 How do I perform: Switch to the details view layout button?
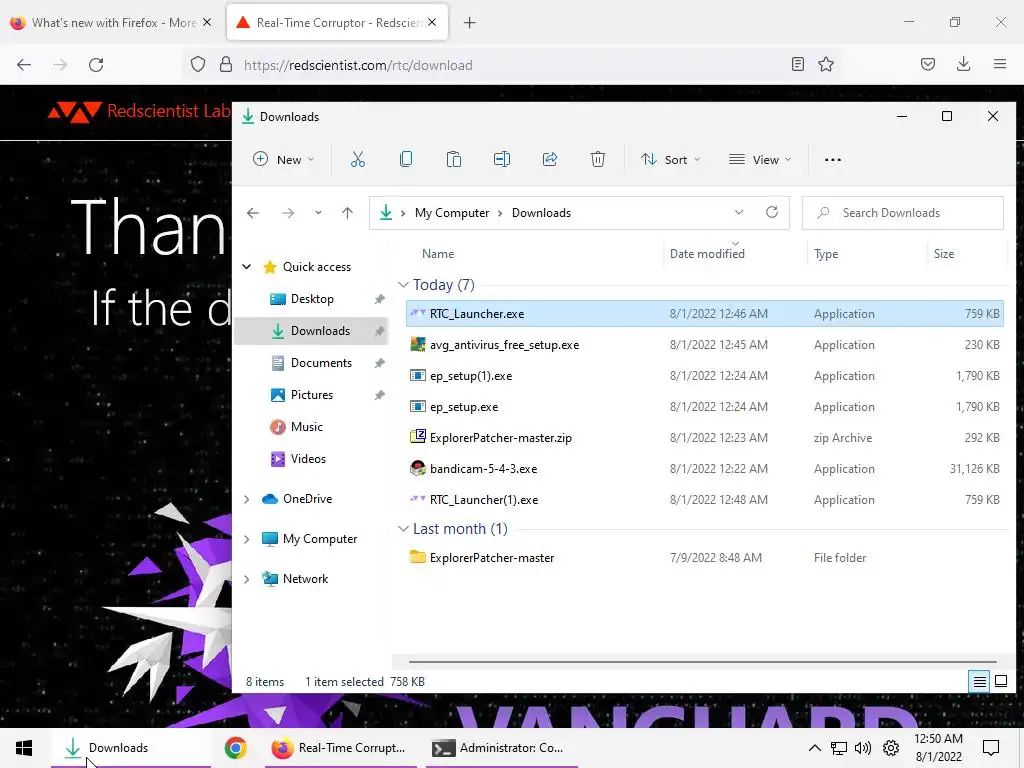coord(980,682)
